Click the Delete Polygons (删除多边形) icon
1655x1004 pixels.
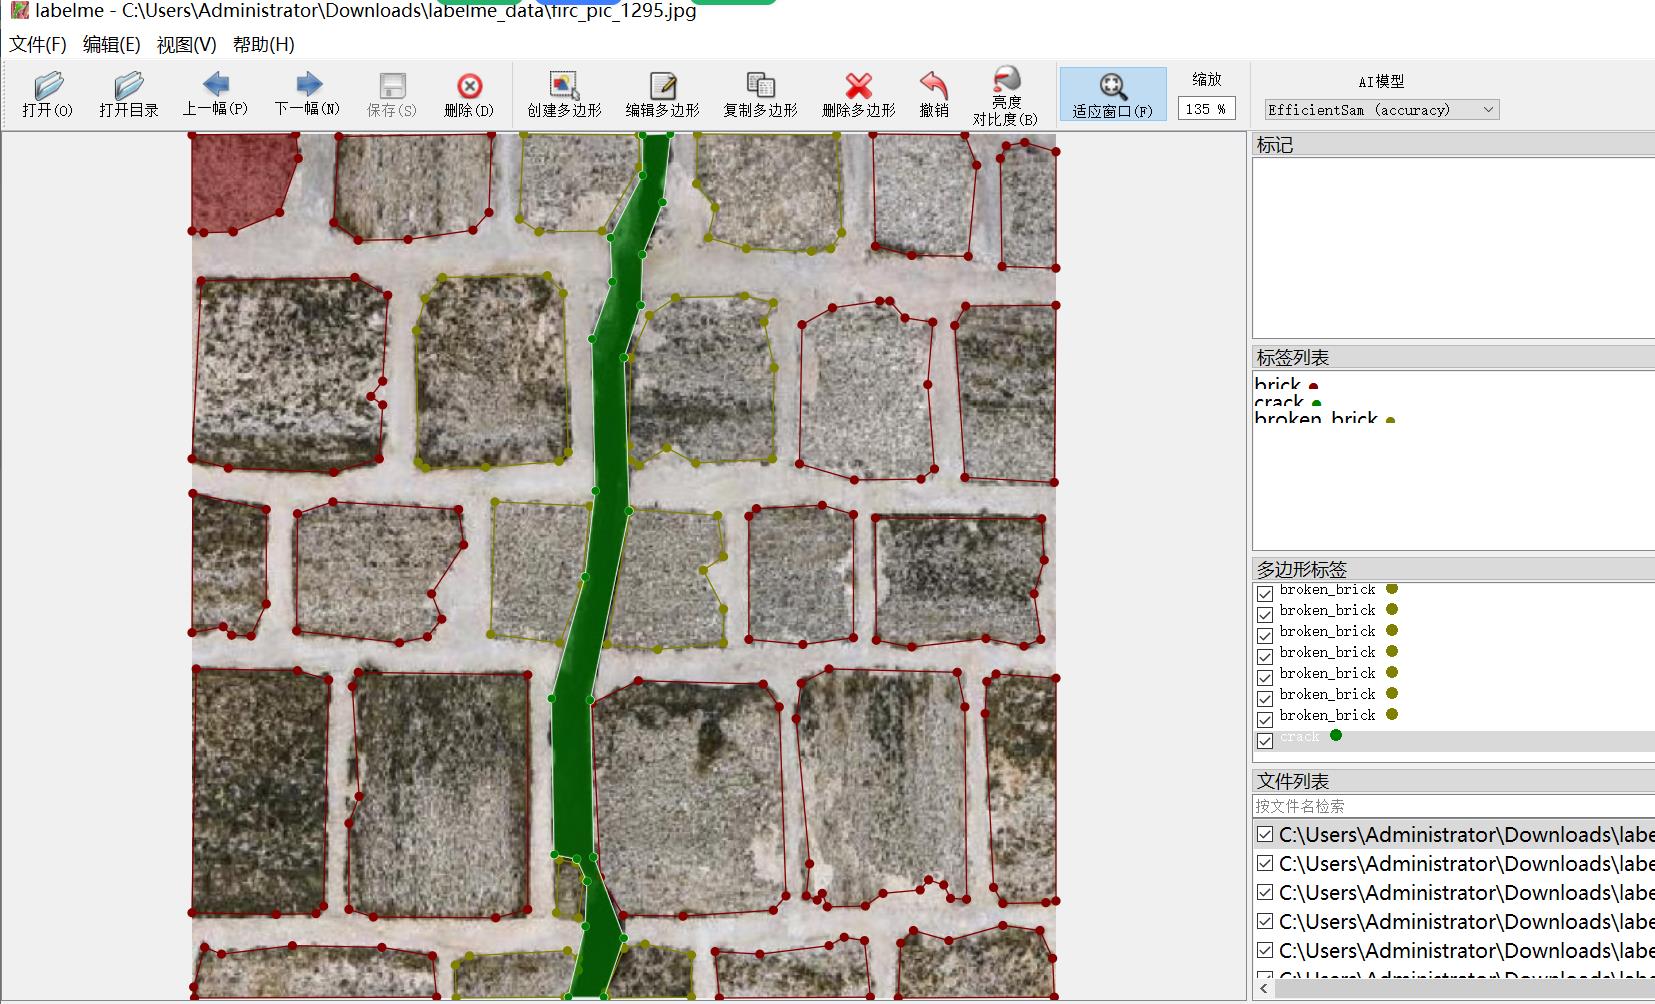tap(858, 85)
